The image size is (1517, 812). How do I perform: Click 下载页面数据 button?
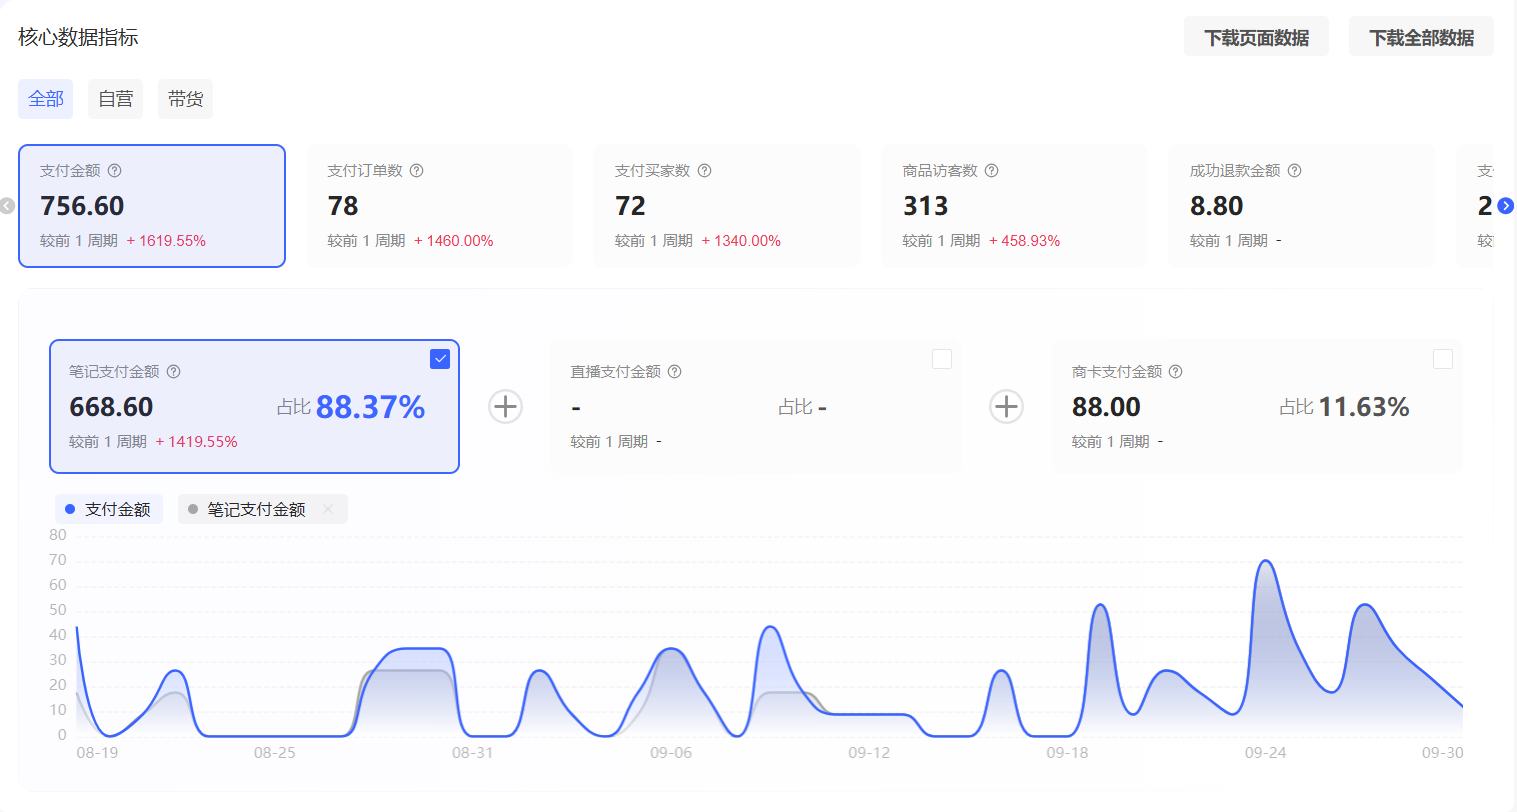[x=1257, y=37]
